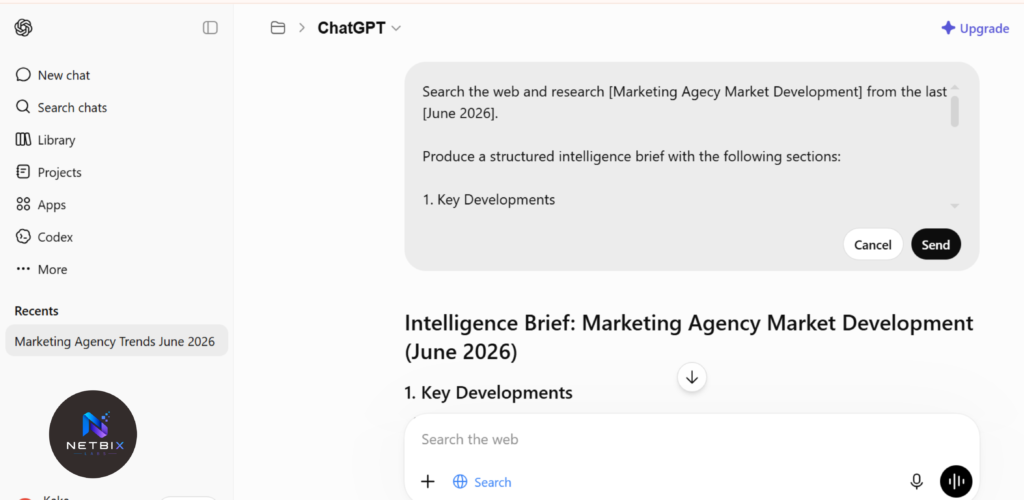
Task: Cancel the message edit
Action: click(x=872, y=245)
